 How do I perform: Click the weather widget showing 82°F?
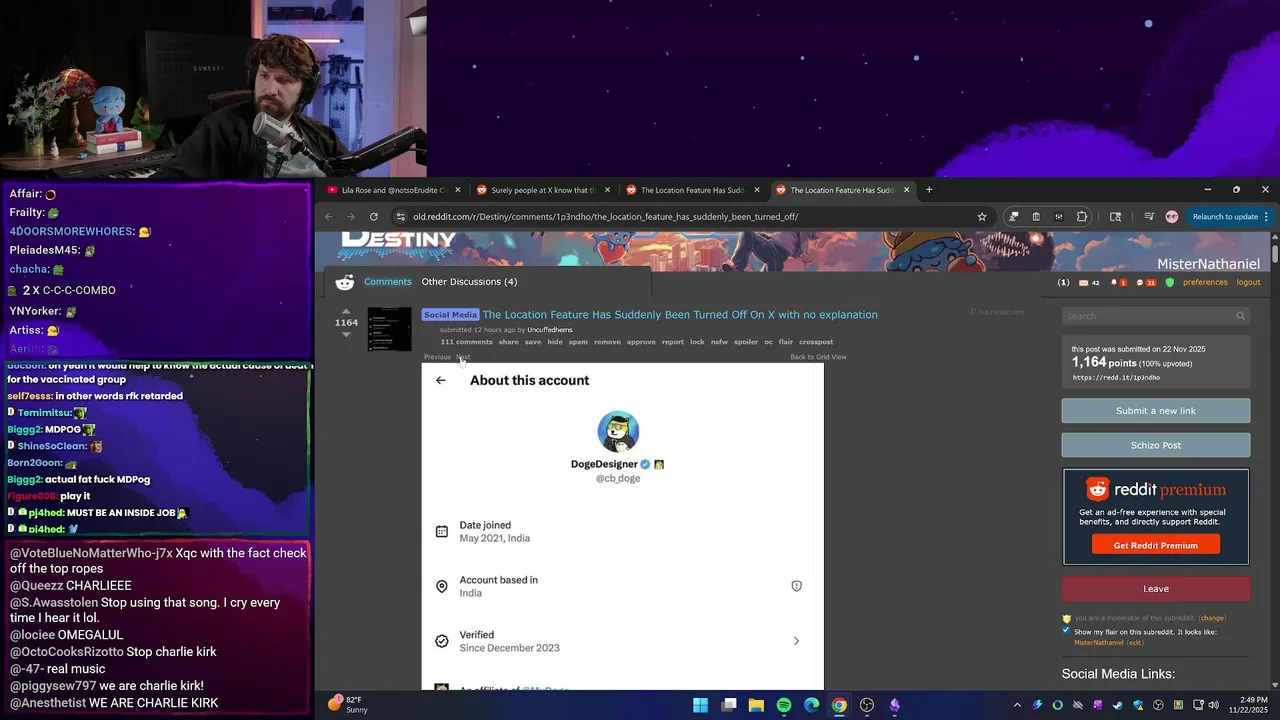(348, 705)
